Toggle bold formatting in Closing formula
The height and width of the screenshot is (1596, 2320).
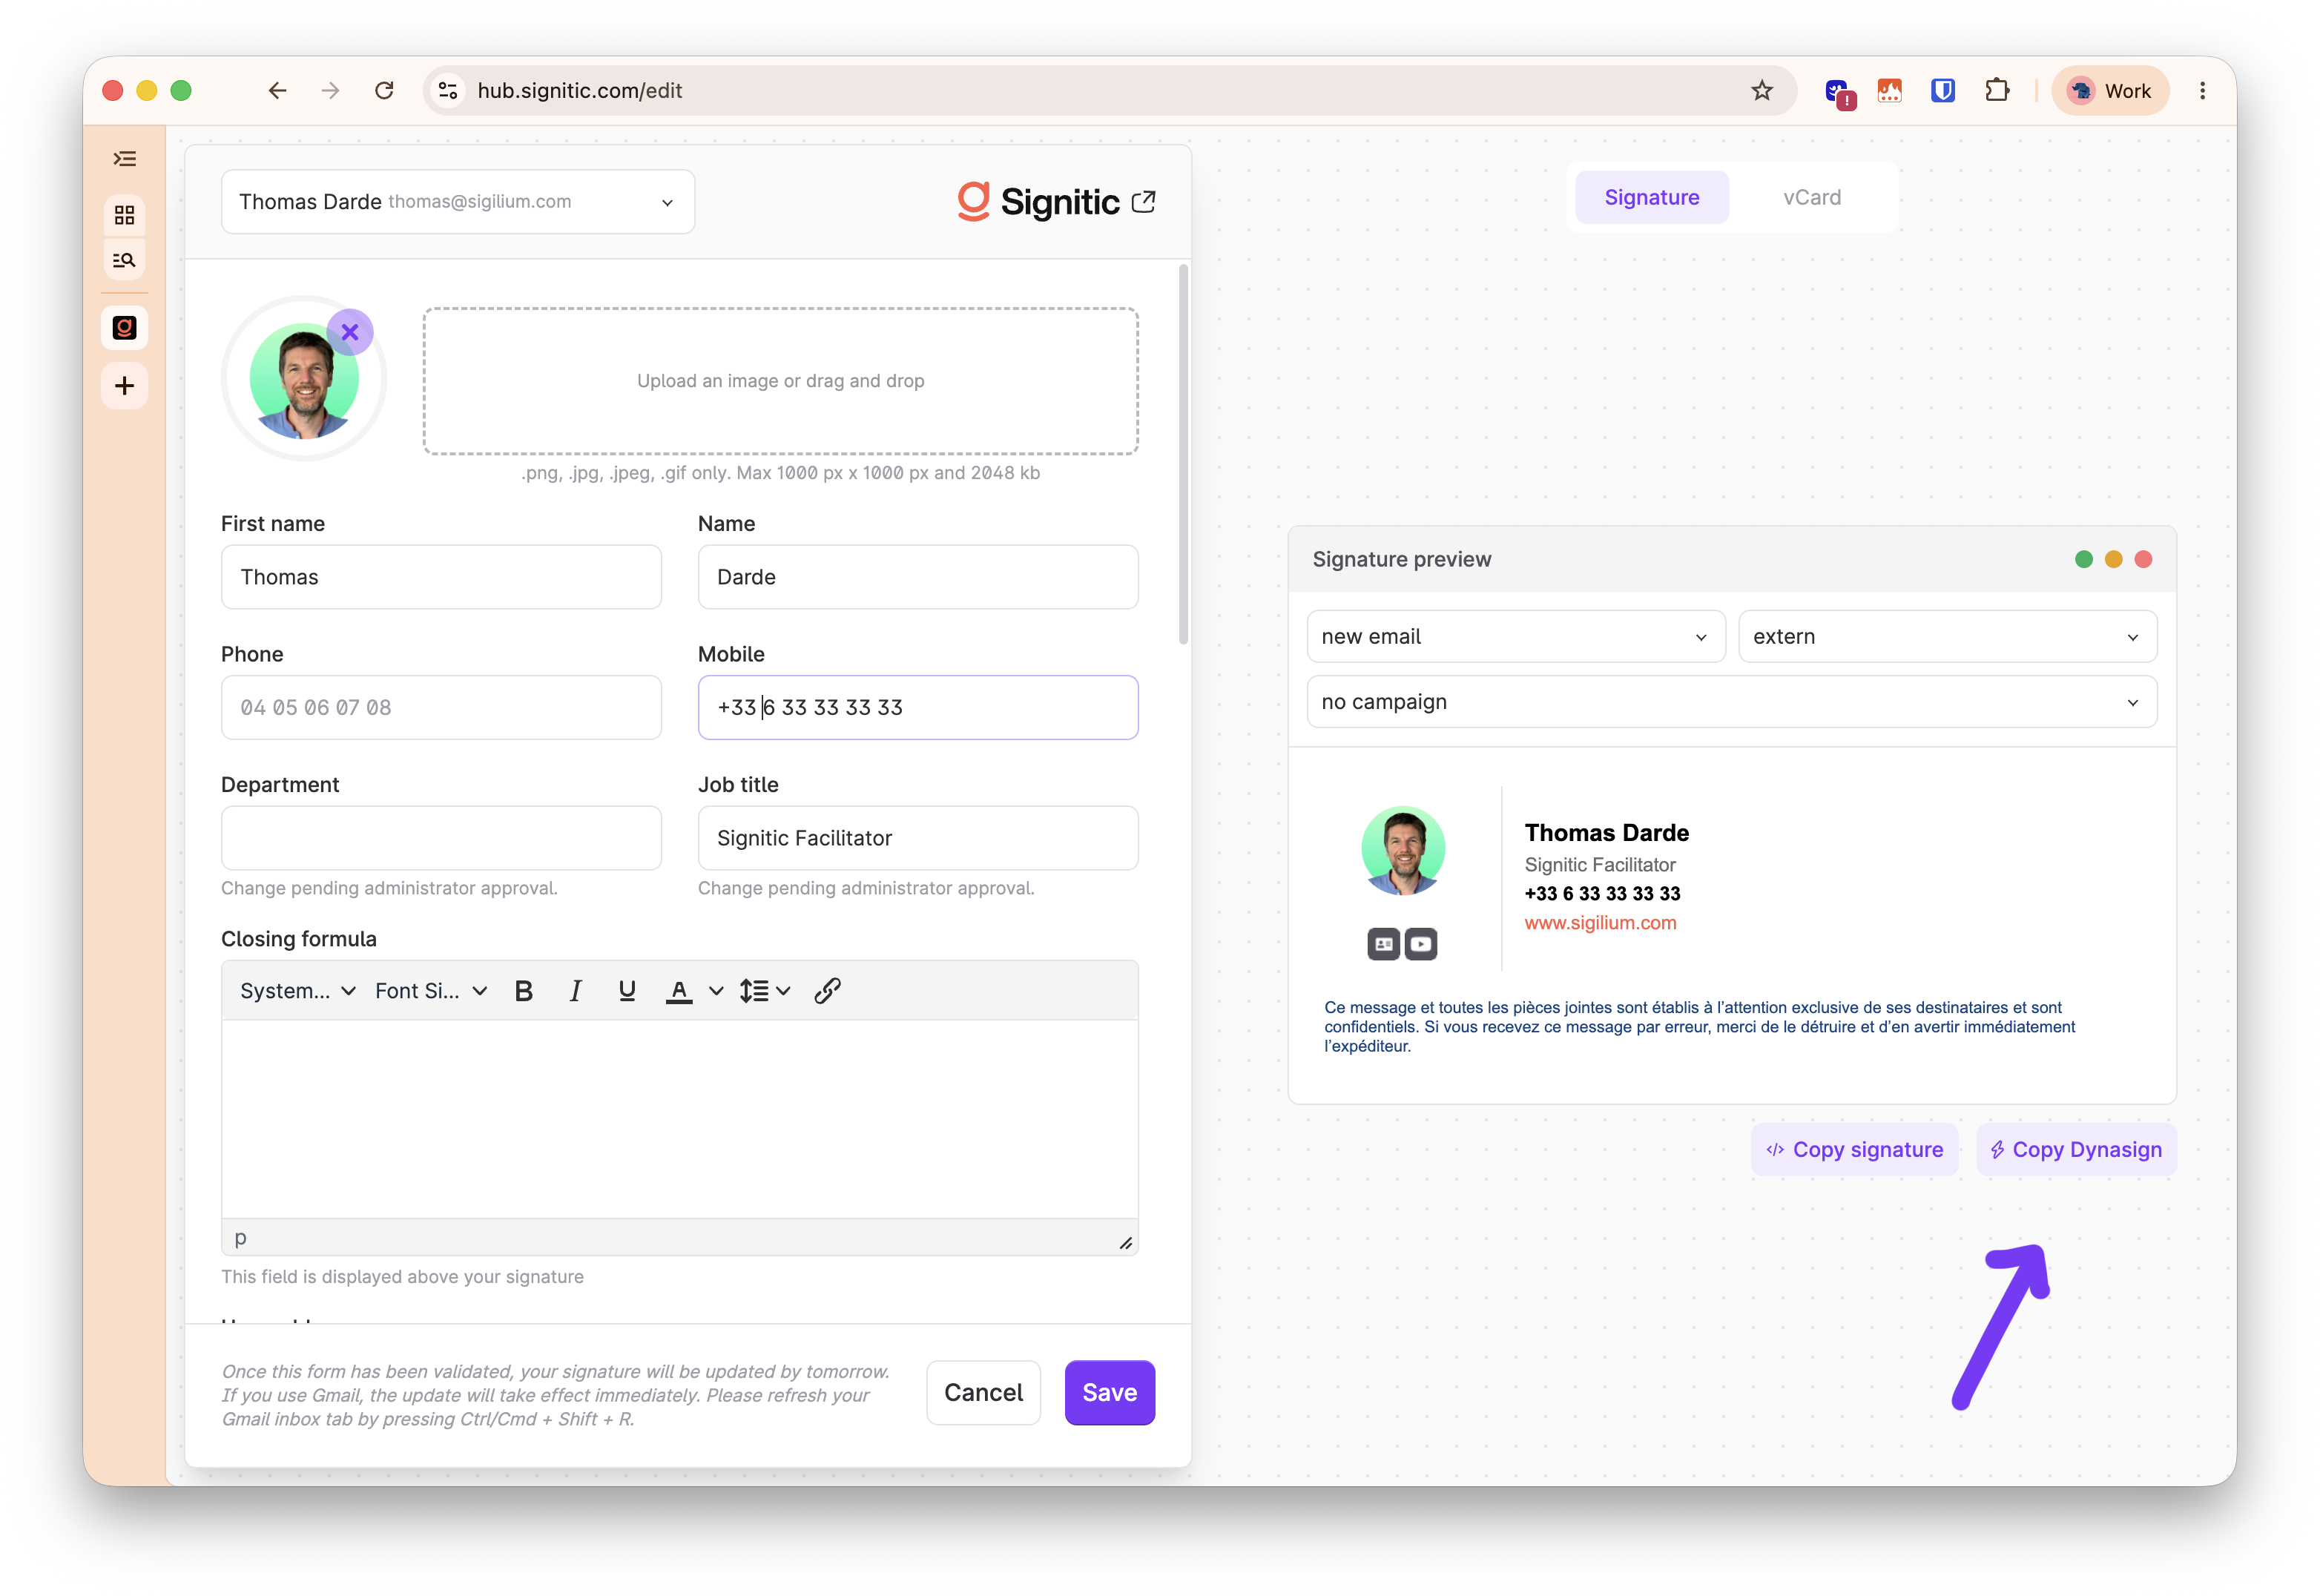pos(523,991)
